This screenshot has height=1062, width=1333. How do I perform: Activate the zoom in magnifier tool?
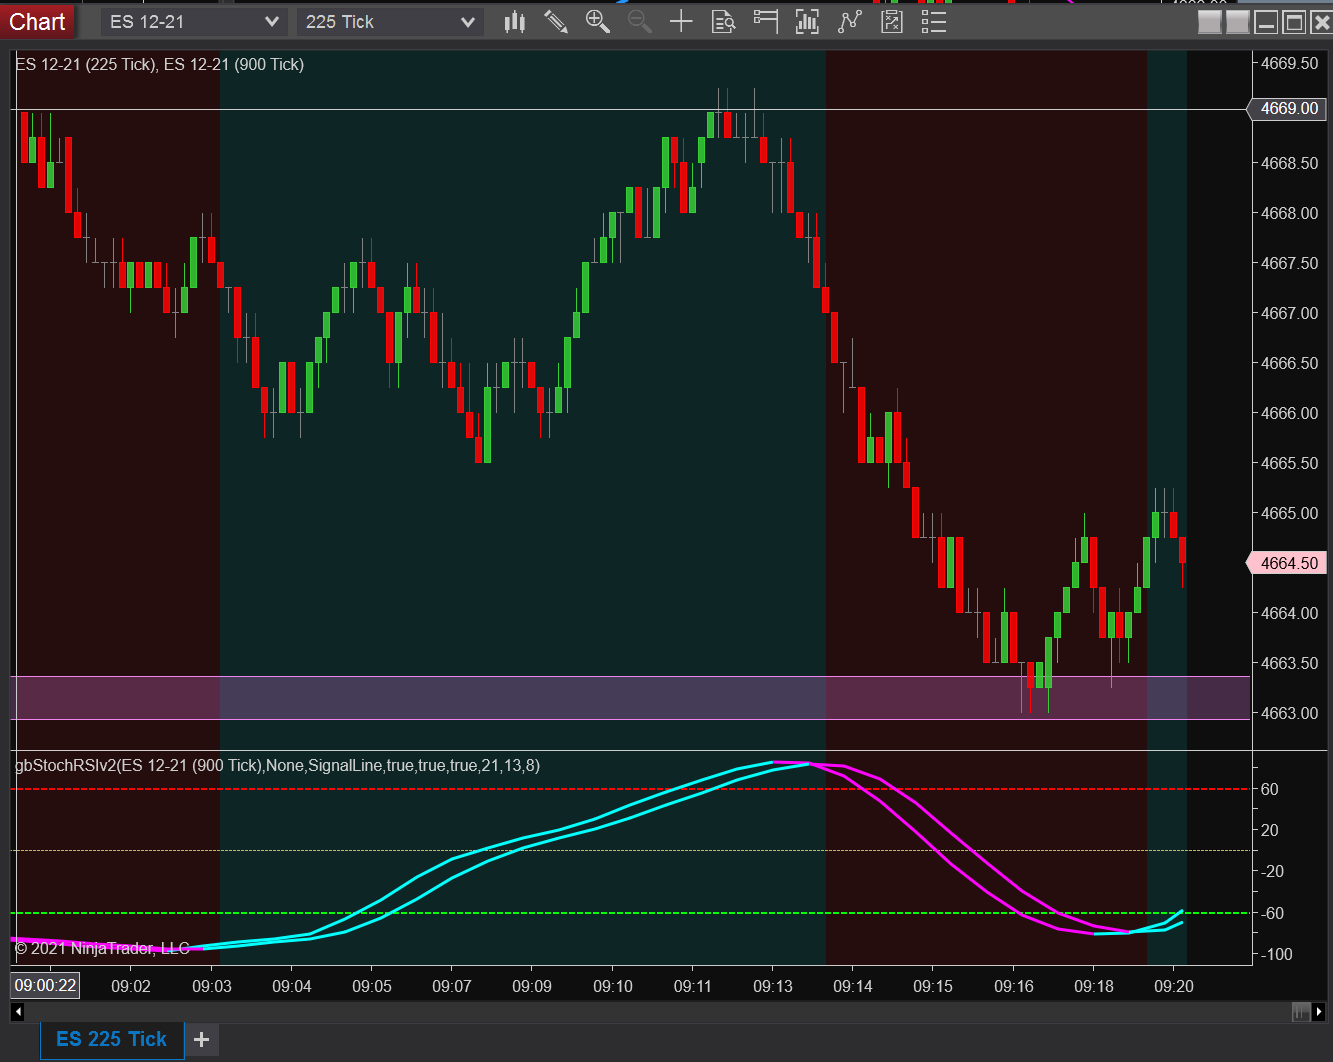tap(597, 21)
